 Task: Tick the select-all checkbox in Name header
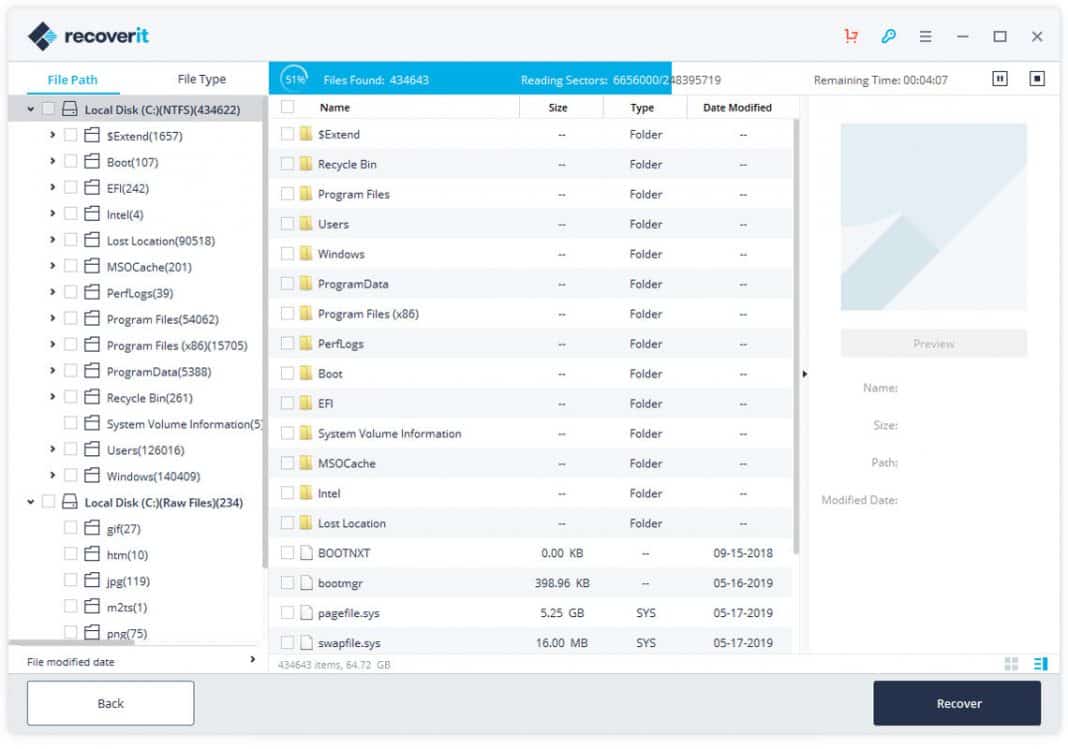point(287,107)
